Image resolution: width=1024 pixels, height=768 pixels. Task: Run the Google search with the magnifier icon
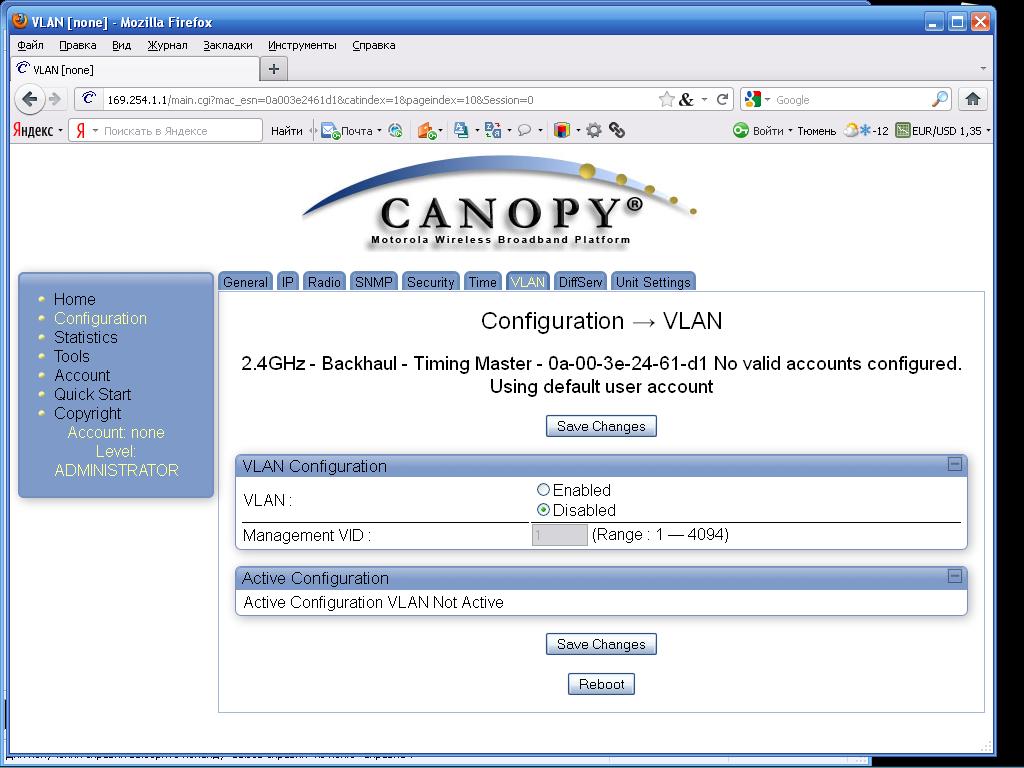point(940,99)
